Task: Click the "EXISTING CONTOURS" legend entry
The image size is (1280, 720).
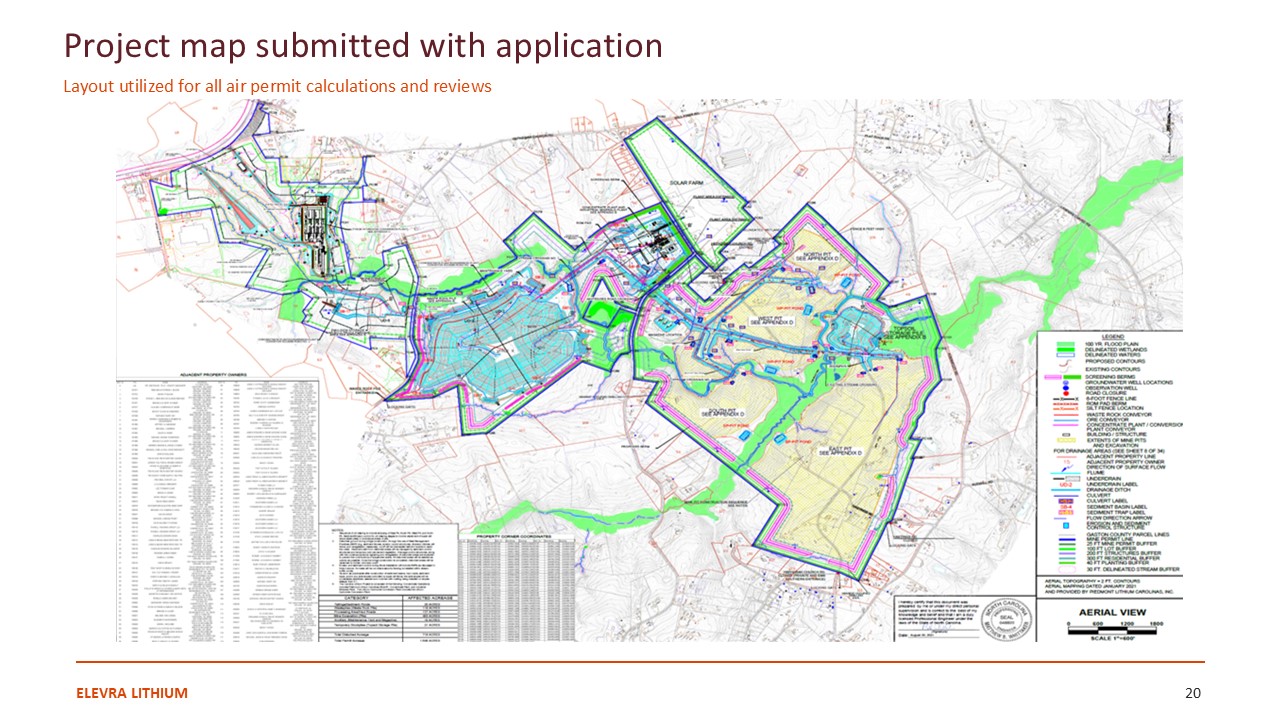Action: (1112, 371)
